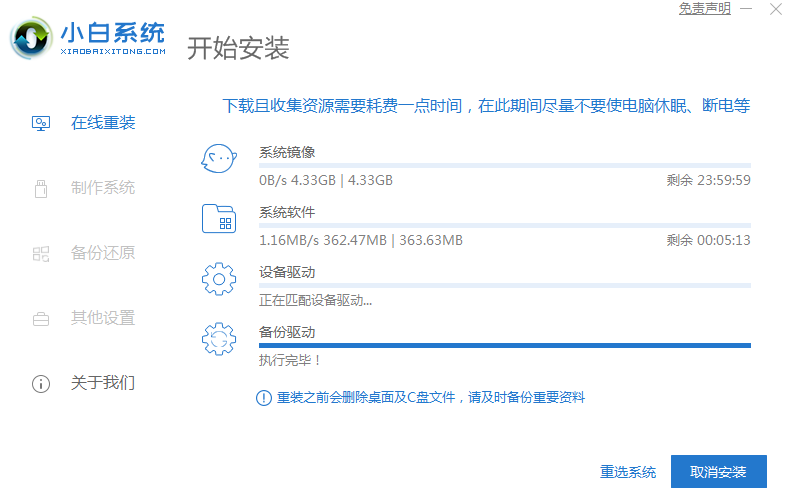The height and width of the screenshot is (495, 786).
Task: Click the 系统软件 folder icon
Action: [218, 219]
